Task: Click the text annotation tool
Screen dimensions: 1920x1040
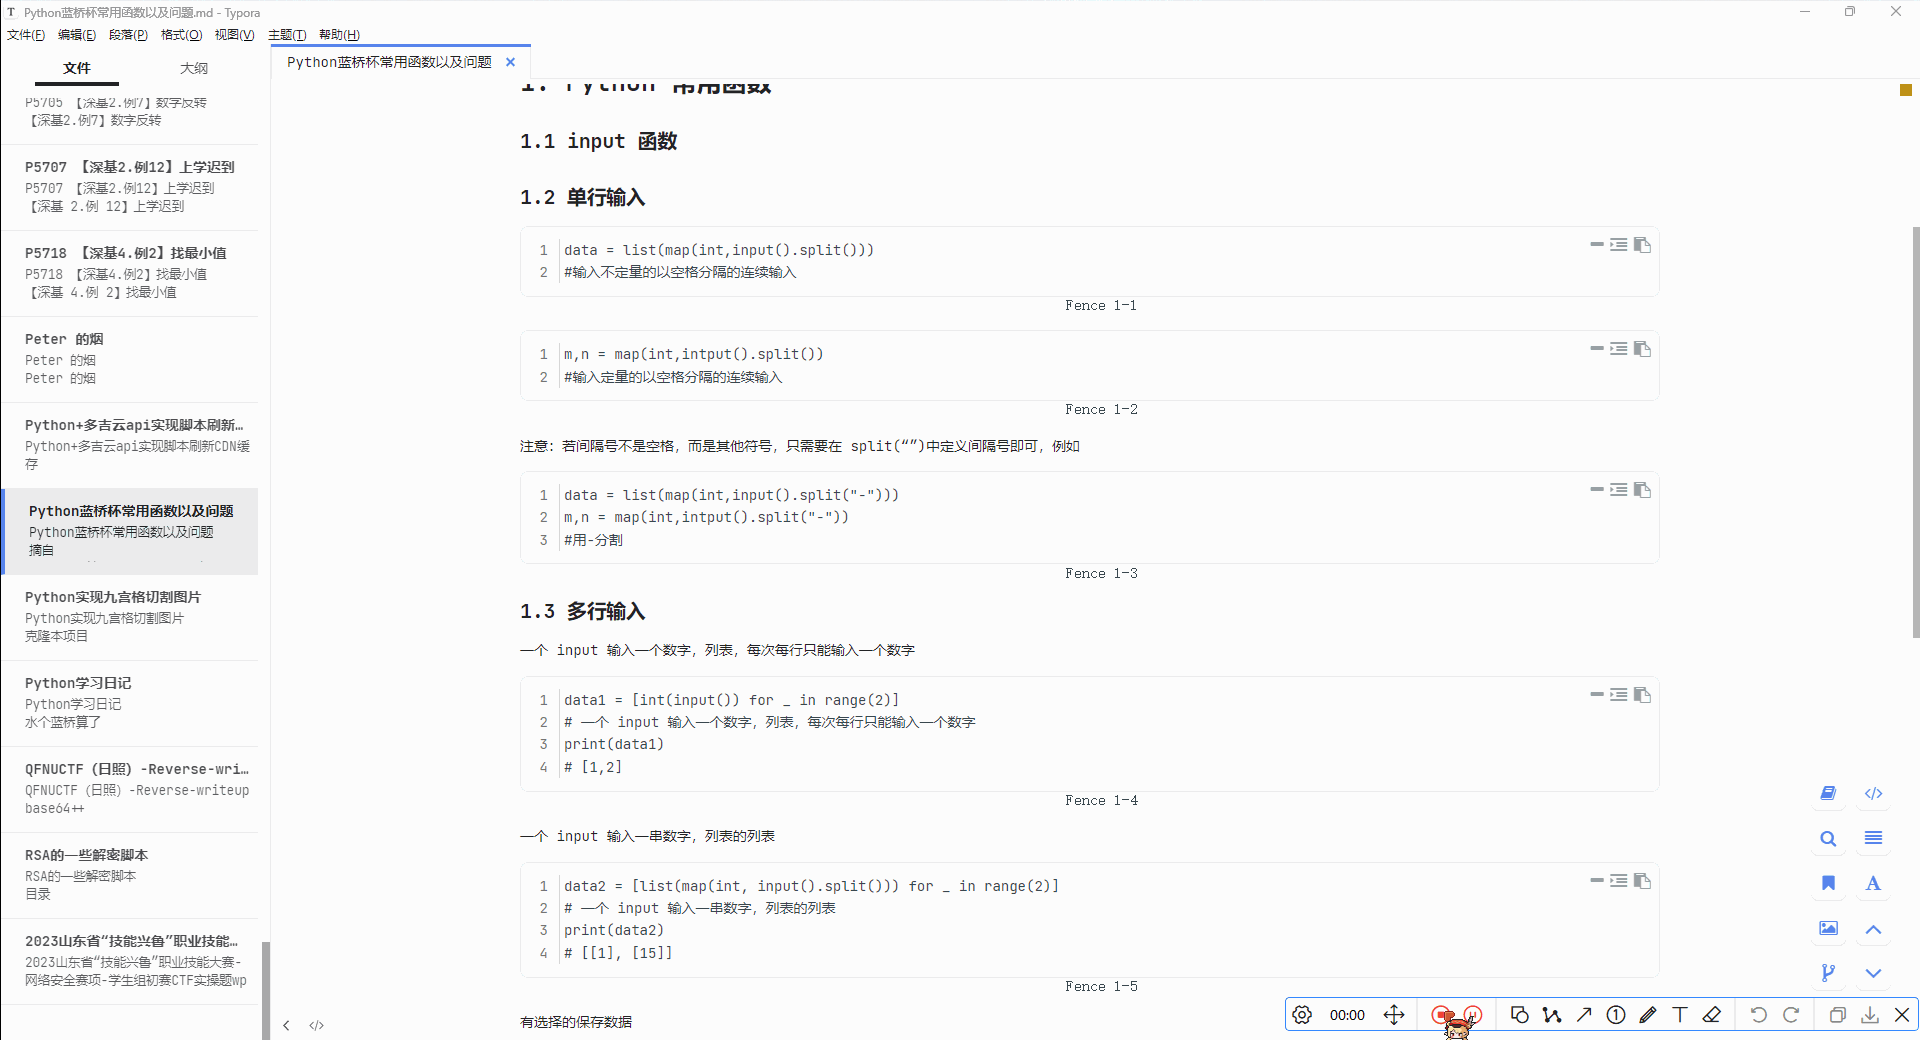Action: click(x=1680, y=1015)
